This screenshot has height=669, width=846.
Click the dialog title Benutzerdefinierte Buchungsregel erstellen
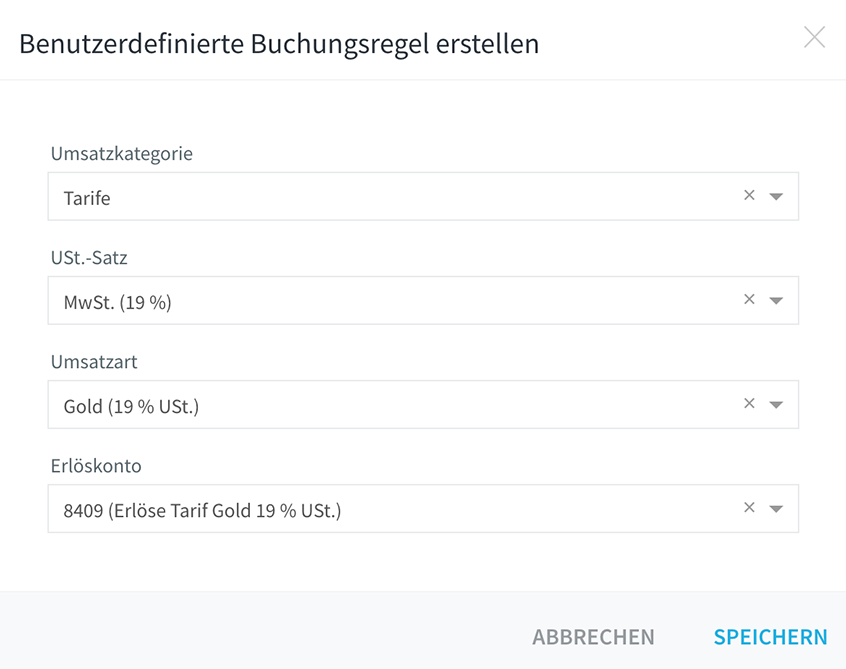(x=279, y=44)
